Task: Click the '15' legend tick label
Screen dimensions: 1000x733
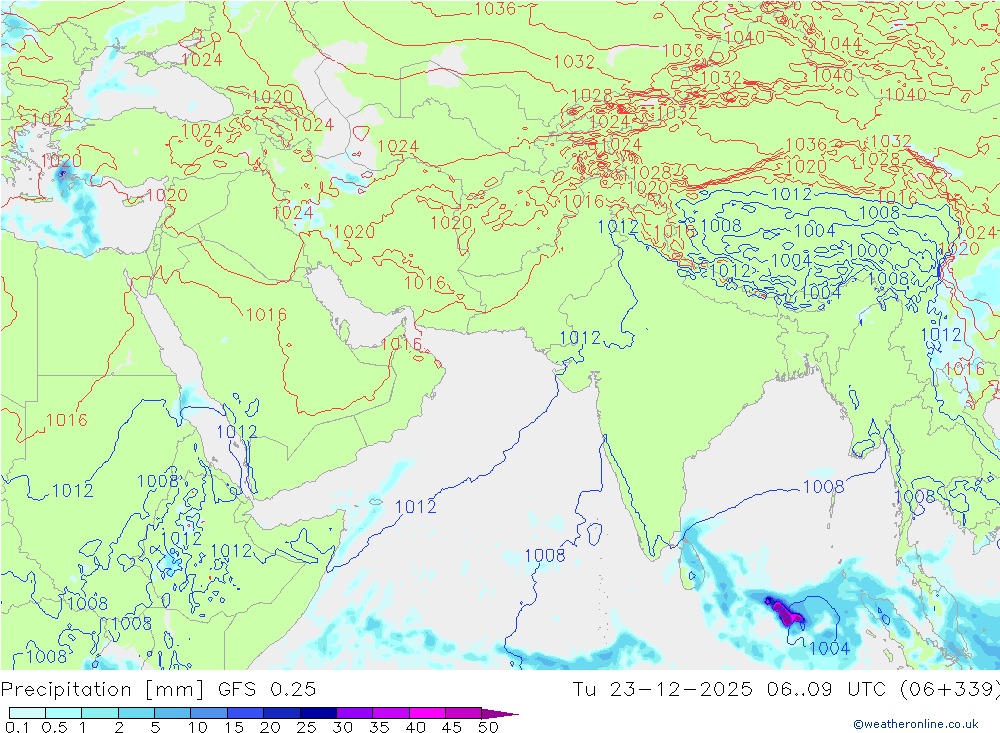Action: (234, 727)
